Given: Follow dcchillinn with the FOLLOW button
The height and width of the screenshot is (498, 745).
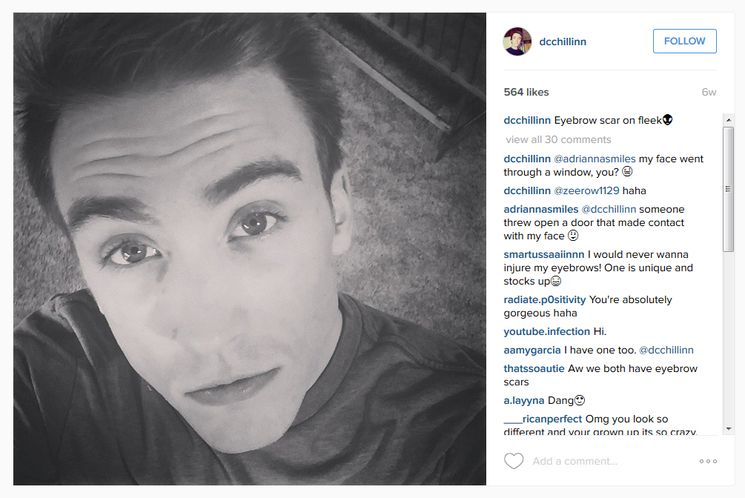Looking at the screenshot, I should pos(685,41).
